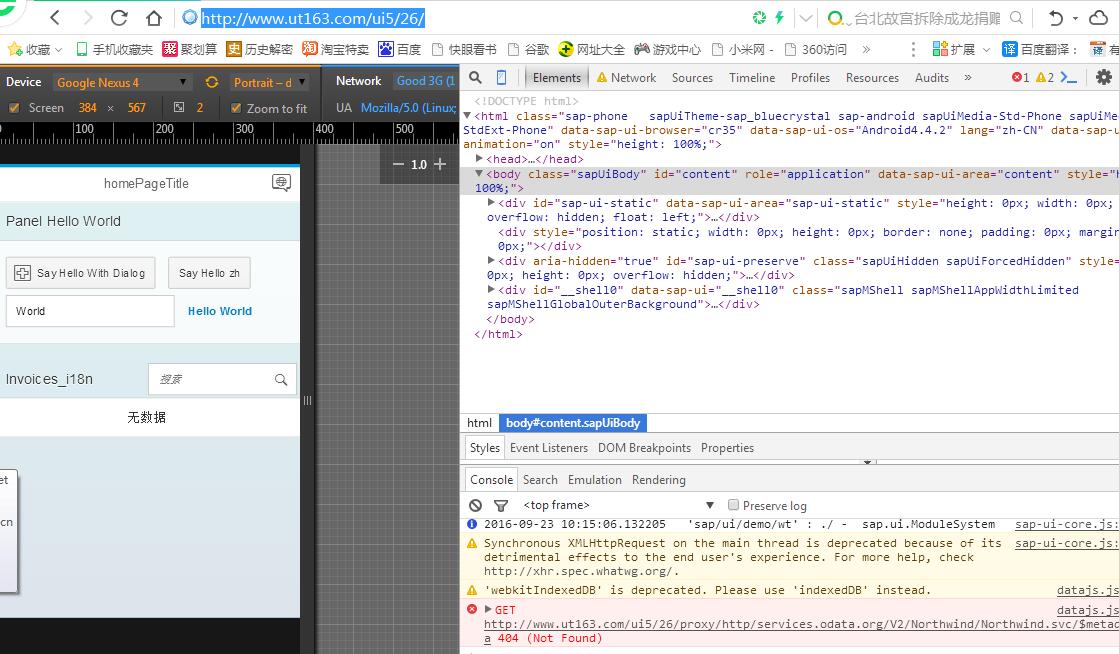Click the Say Hello With Dialog button
Viewport: 1119px width, 654px height.
[81, 273]
